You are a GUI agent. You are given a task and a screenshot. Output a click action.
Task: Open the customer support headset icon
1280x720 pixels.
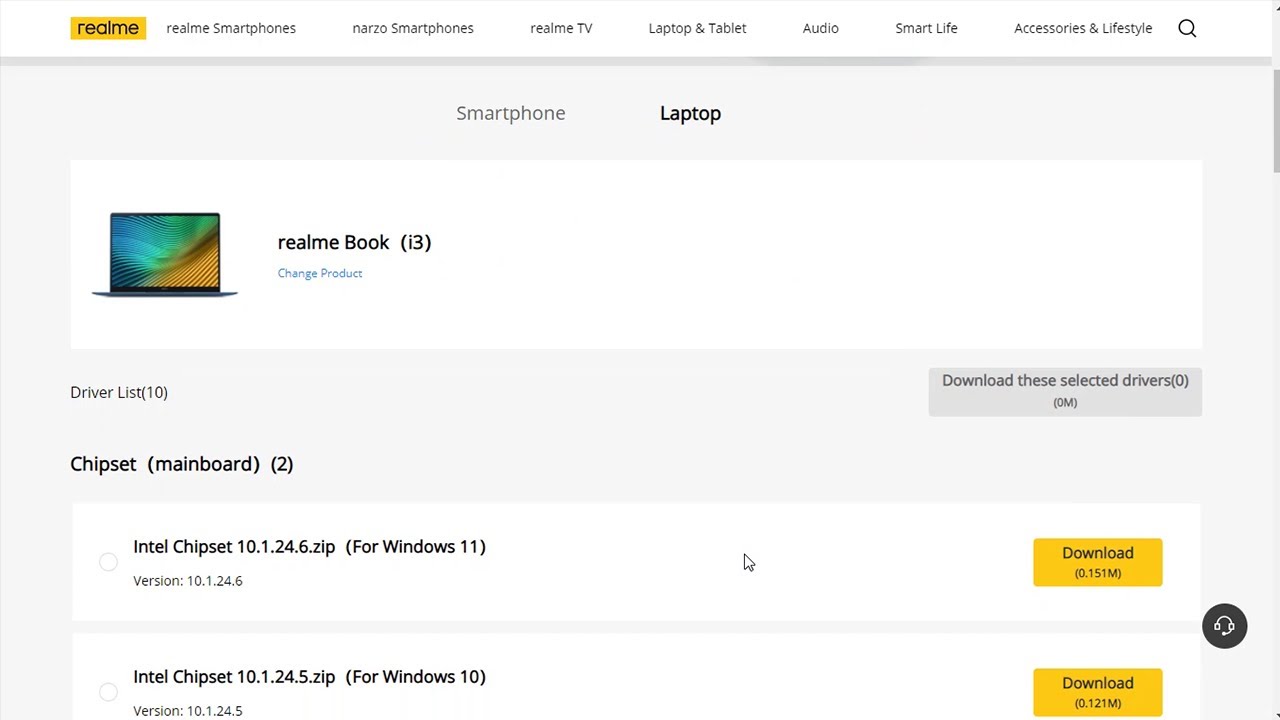1224,626
